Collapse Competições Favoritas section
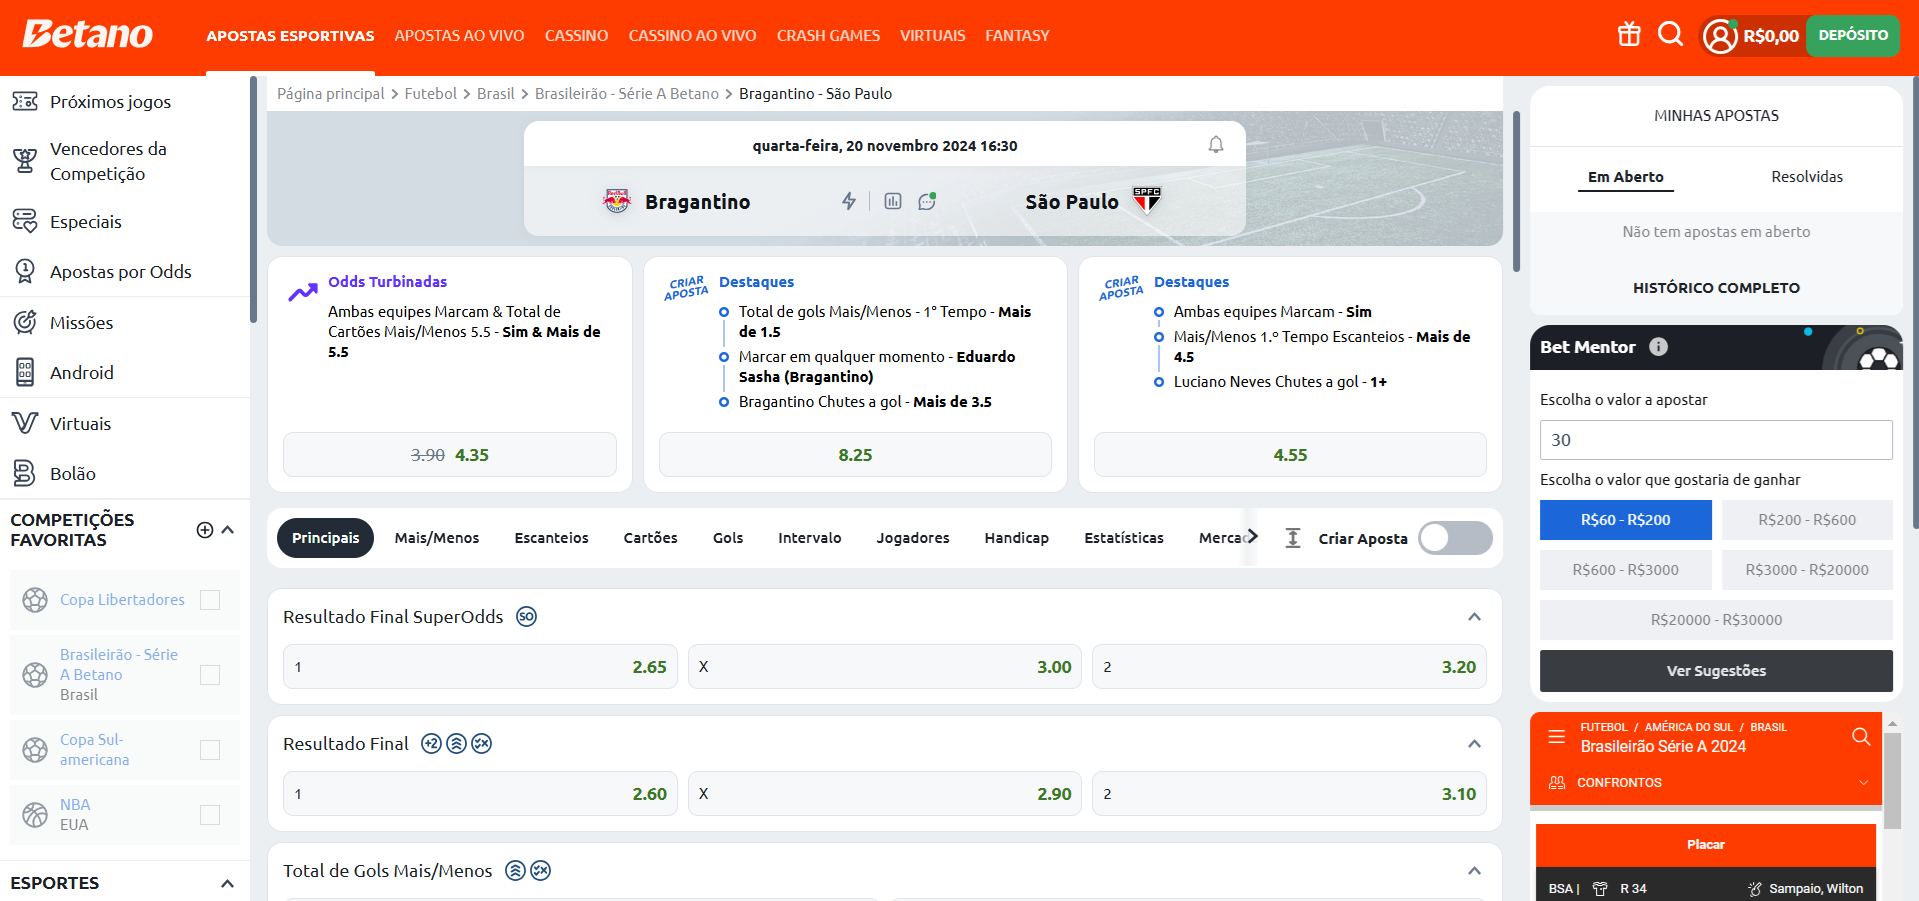This screenshot has height=901, width=1919. [228, 530]
